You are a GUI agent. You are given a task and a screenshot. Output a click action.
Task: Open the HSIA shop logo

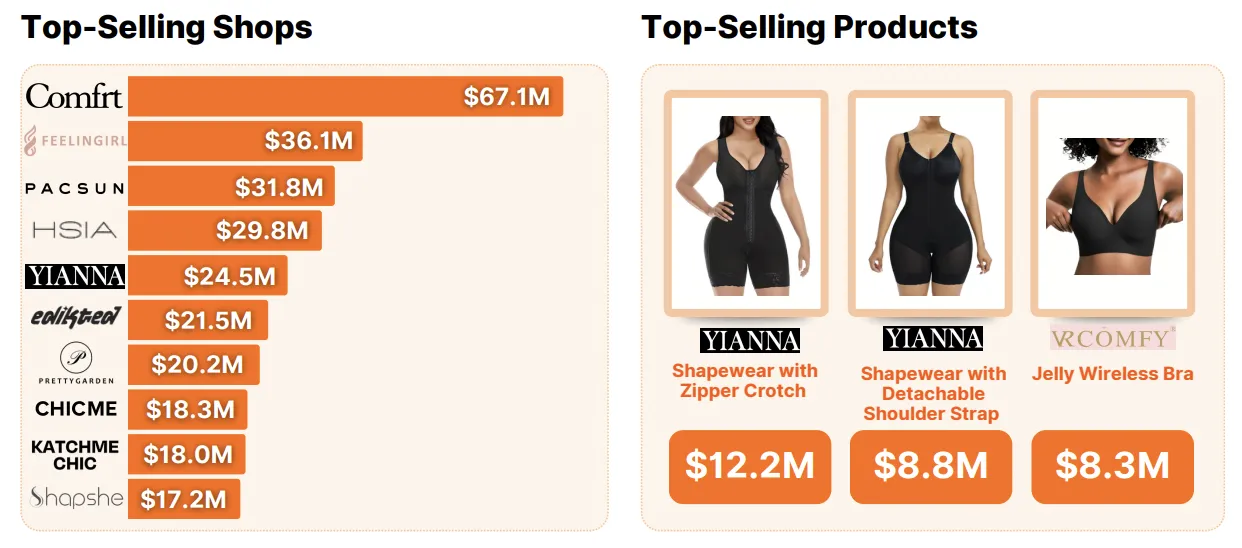coord(74,231)
